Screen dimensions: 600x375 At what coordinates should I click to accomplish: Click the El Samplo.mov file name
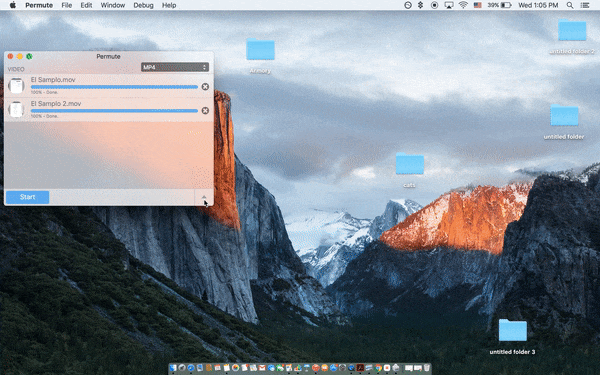[53, 80]
